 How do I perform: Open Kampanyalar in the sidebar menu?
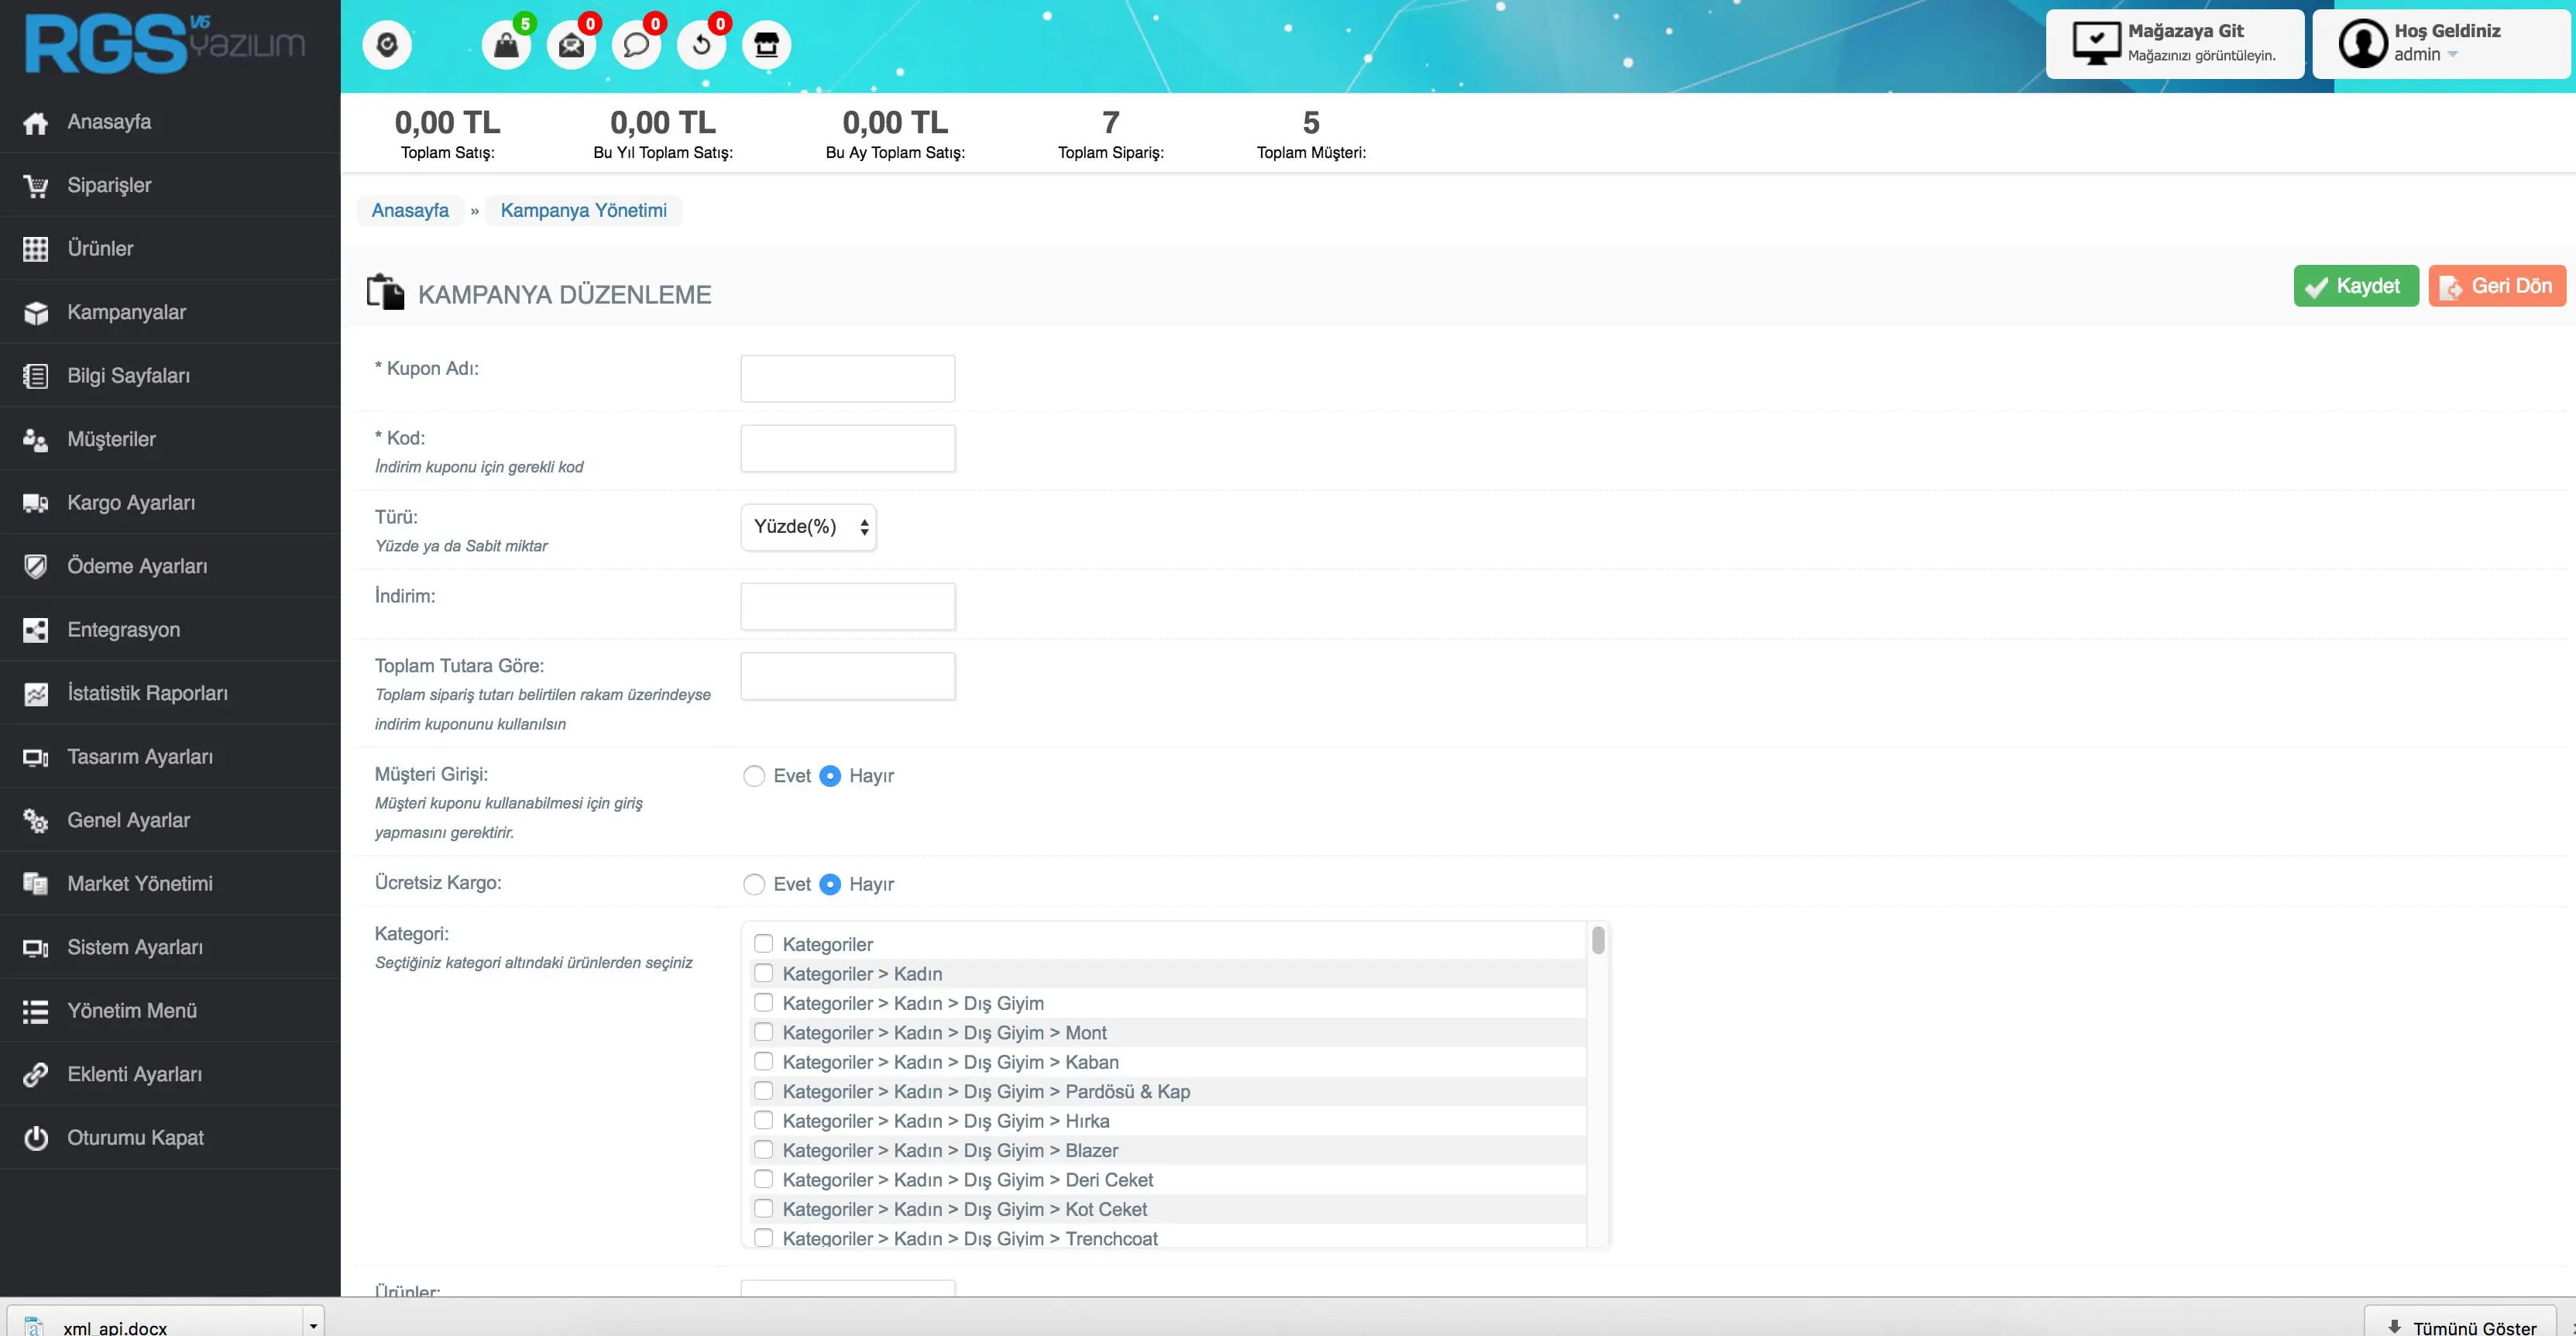(126, 312)
